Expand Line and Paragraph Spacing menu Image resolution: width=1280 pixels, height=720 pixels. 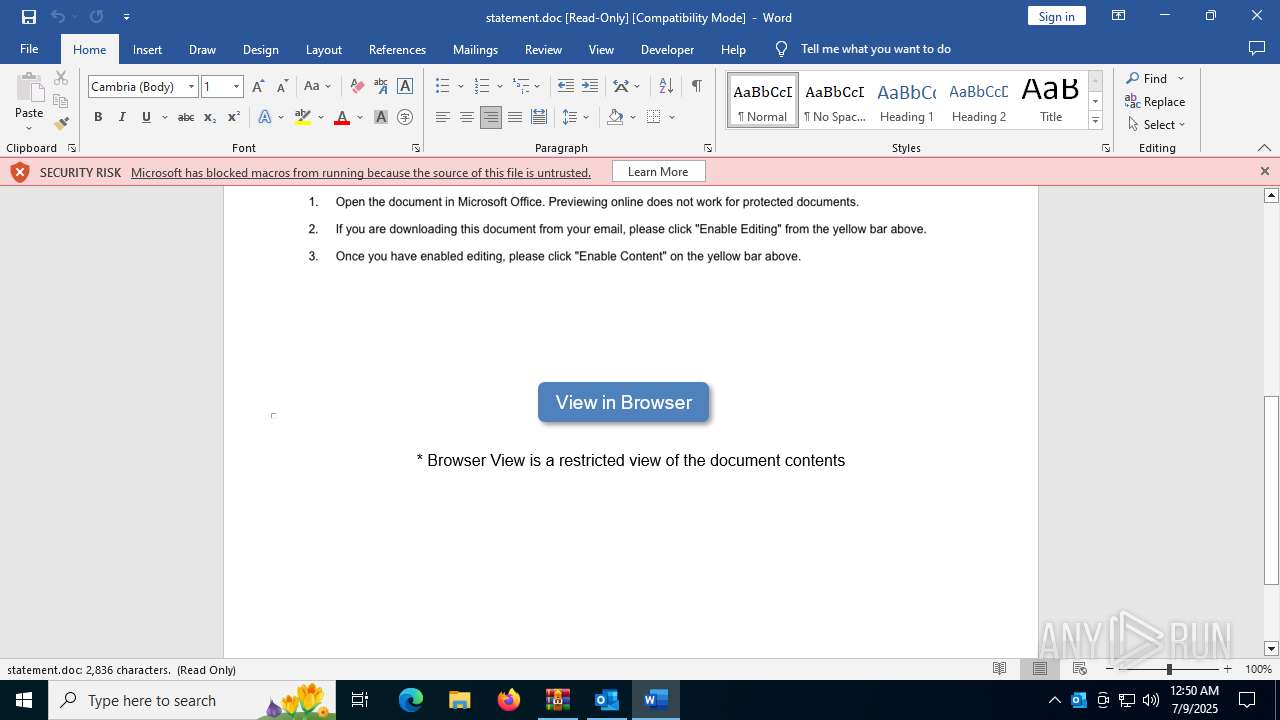pos(576,117)
